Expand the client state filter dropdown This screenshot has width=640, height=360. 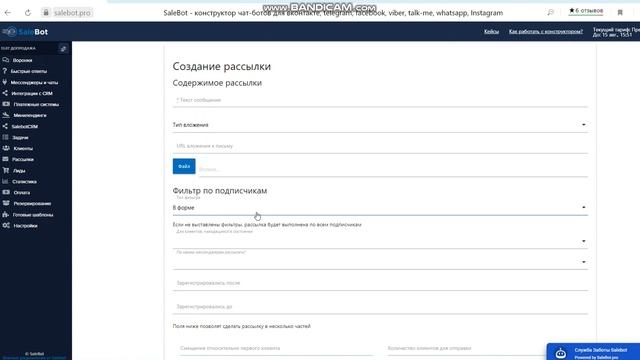(380, 241)
